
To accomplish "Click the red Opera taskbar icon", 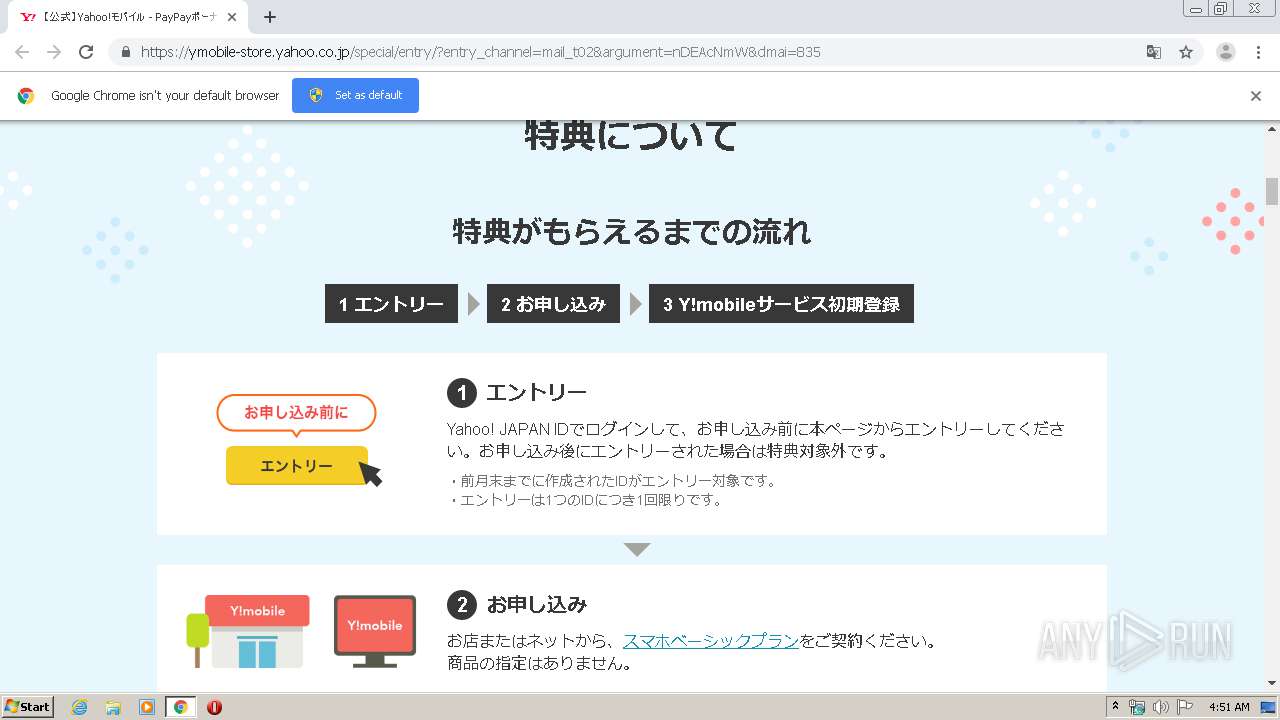I will tap(214, 707).
